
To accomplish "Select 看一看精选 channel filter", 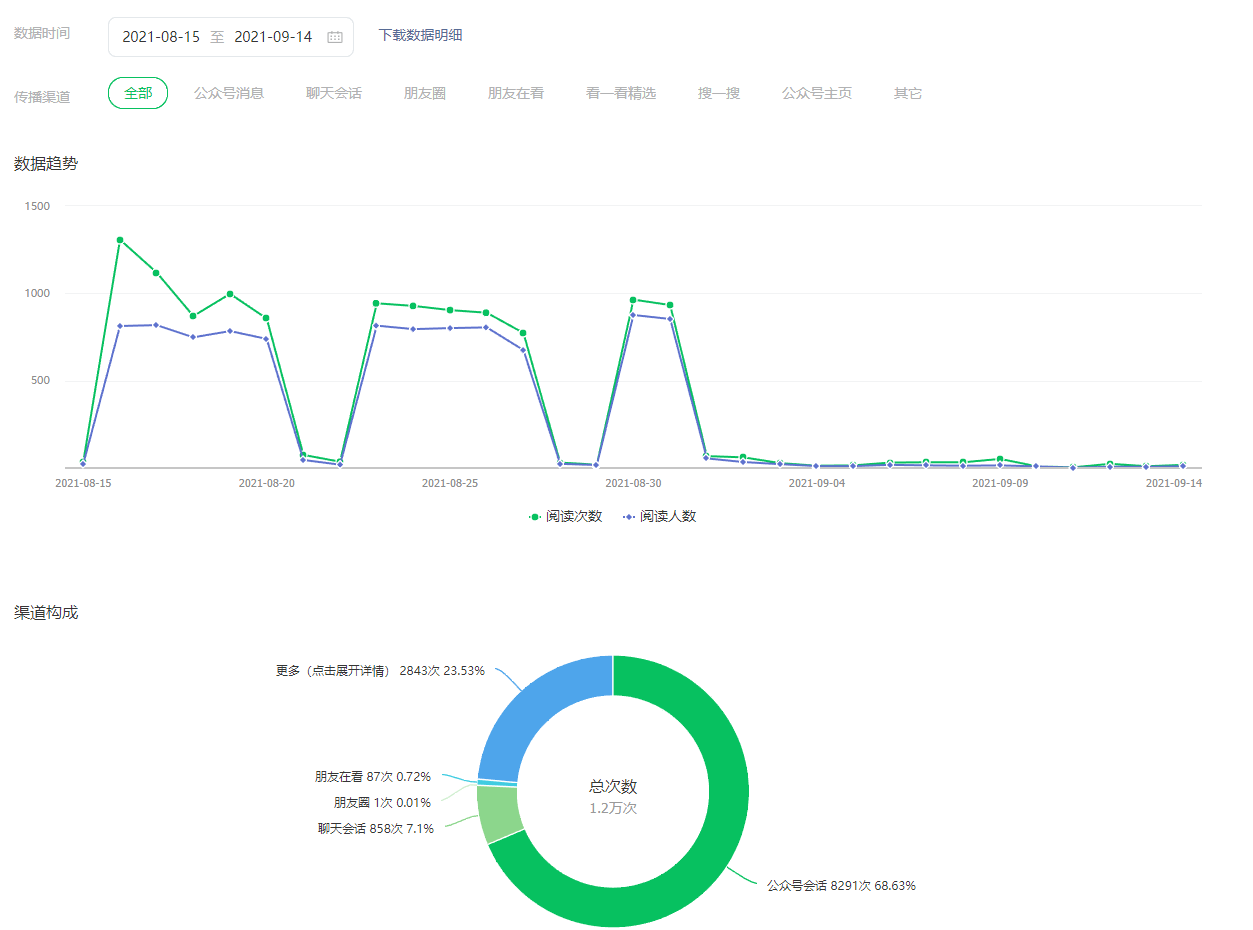I will point(621,93).
